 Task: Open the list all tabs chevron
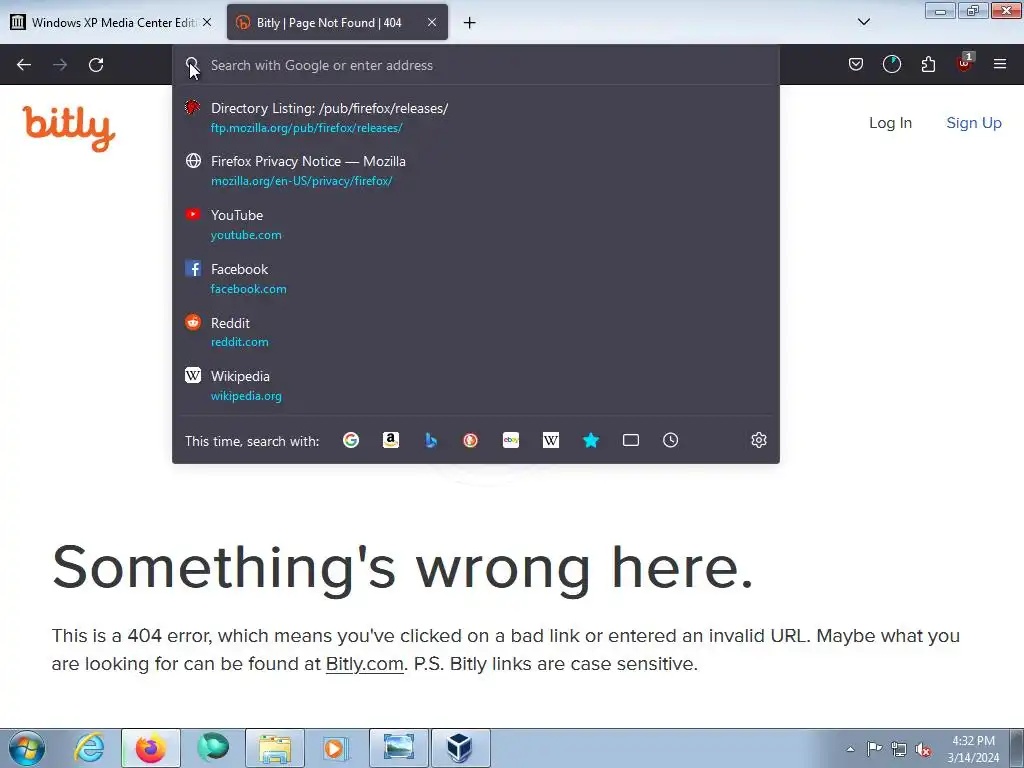(x=863, y=22)
